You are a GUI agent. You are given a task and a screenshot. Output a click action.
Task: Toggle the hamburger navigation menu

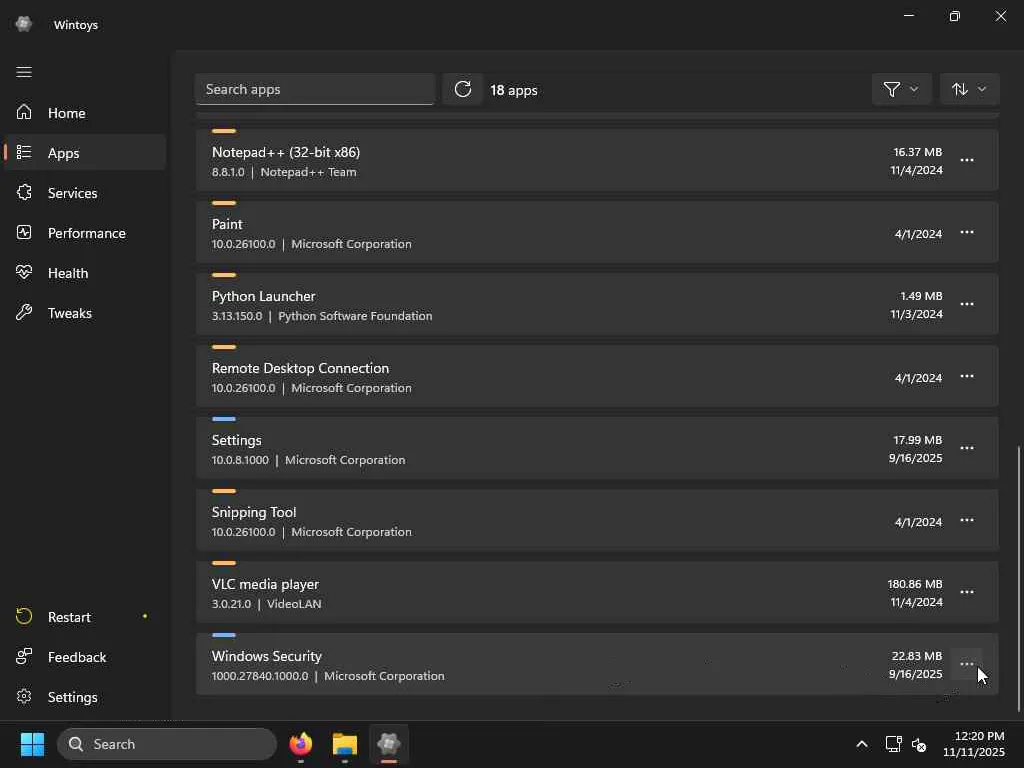coord(24,72)
